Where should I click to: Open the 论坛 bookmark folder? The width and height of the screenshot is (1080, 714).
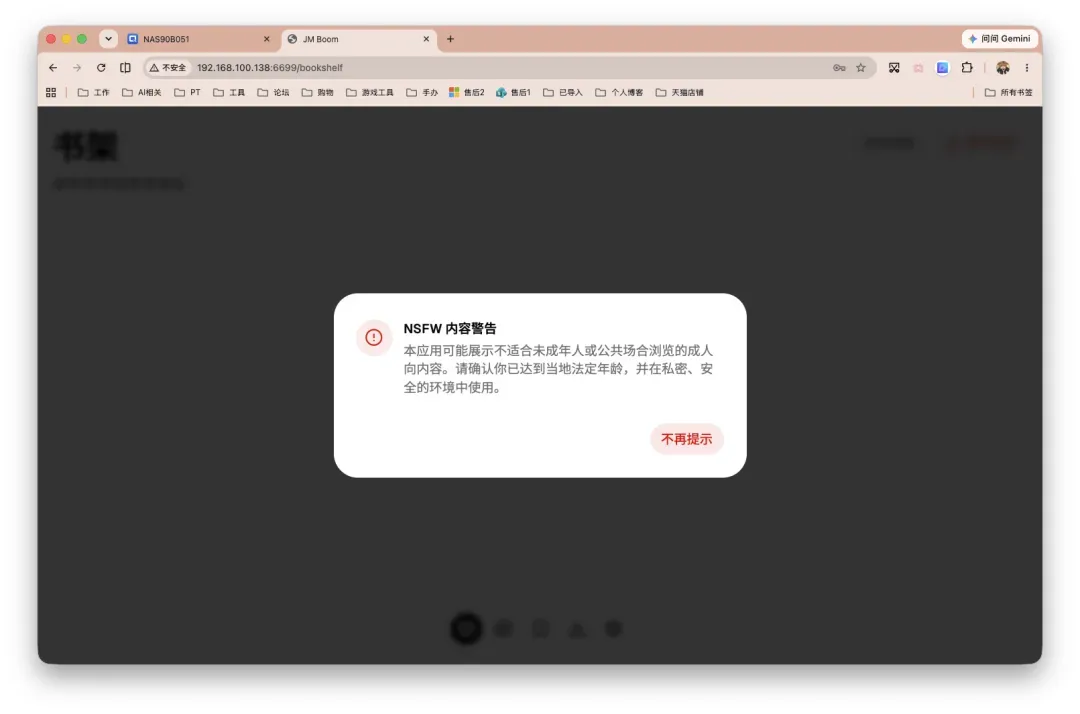[x=273, y=92]
